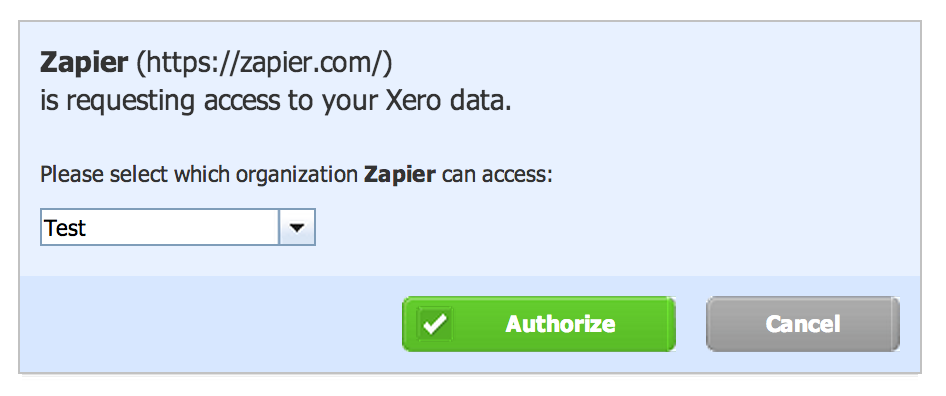Click empty dialog area right of the dropdown
946x396 pixels.
[603, 228]
